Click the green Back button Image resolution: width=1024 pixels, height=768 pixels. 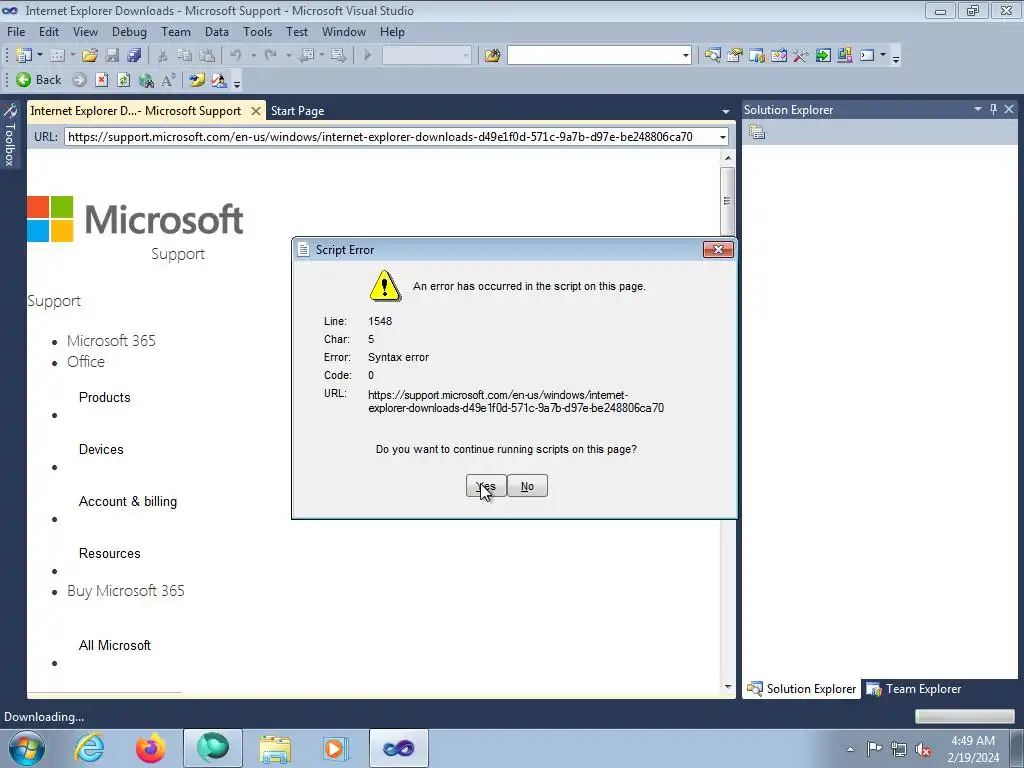point(39,80)
